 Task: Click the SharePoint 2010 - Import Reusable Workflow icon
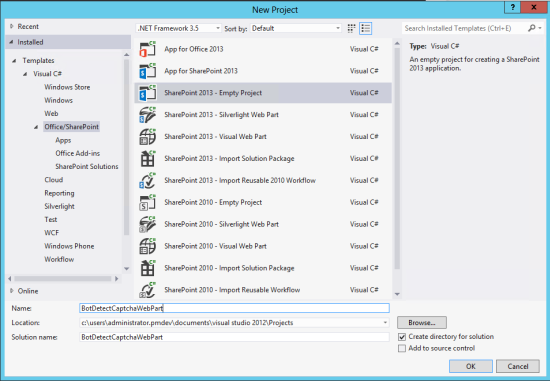(x=147, y=290)
